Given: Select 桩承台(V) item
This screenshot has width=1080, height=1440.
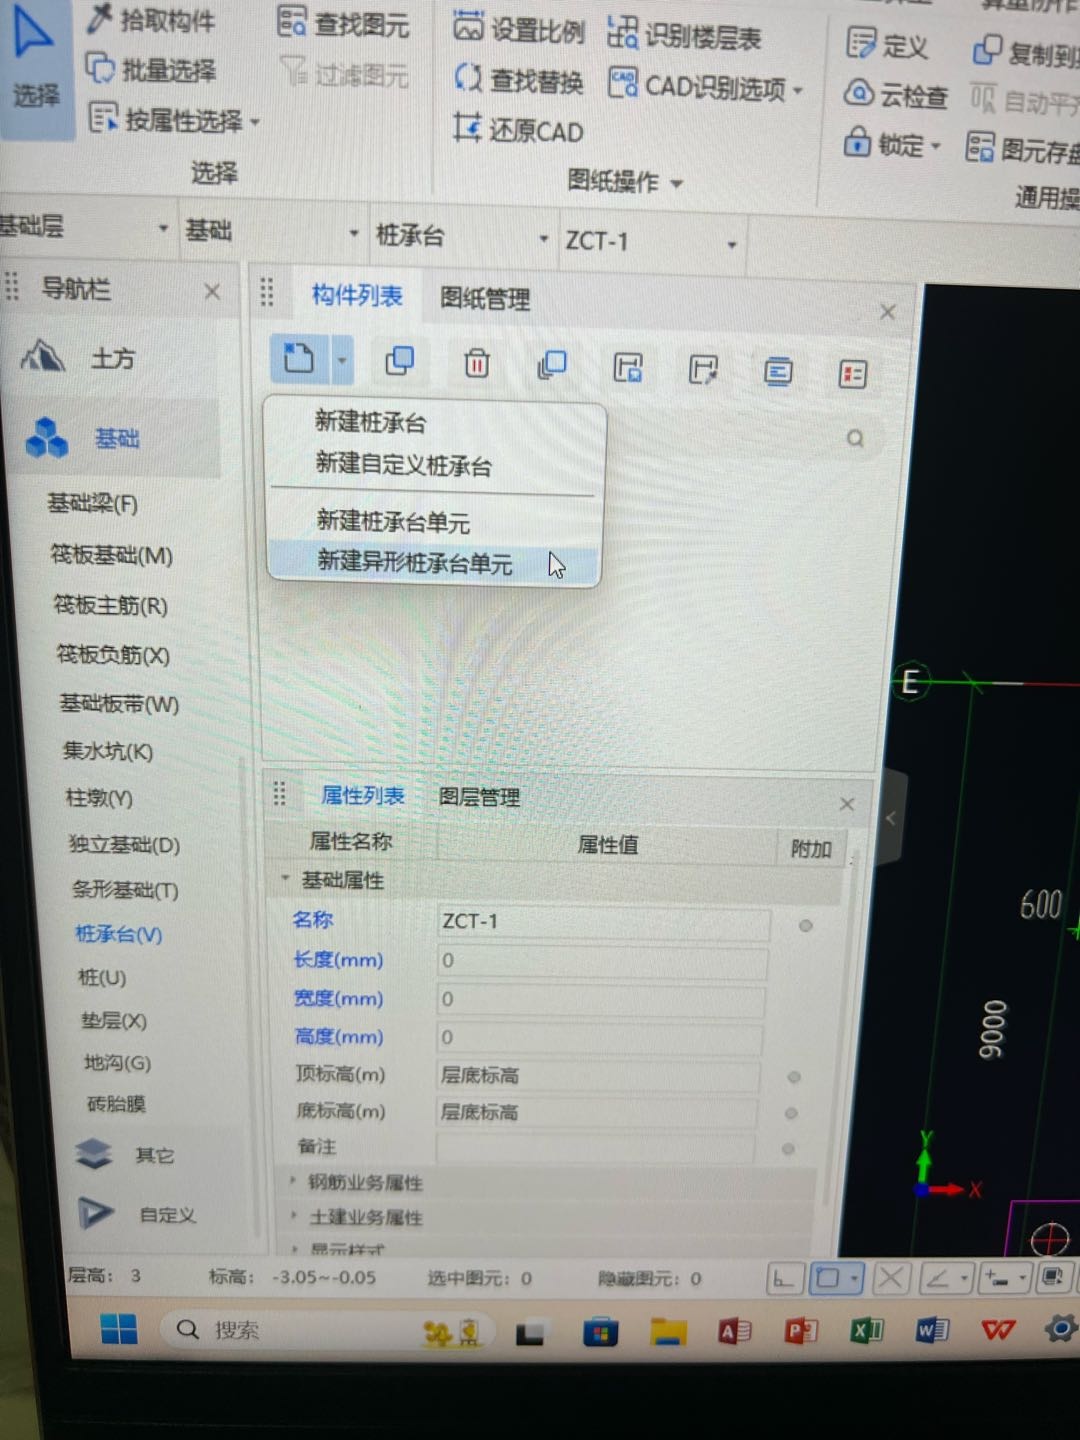Looking at the screenshot, I should [x=119, y=934].
